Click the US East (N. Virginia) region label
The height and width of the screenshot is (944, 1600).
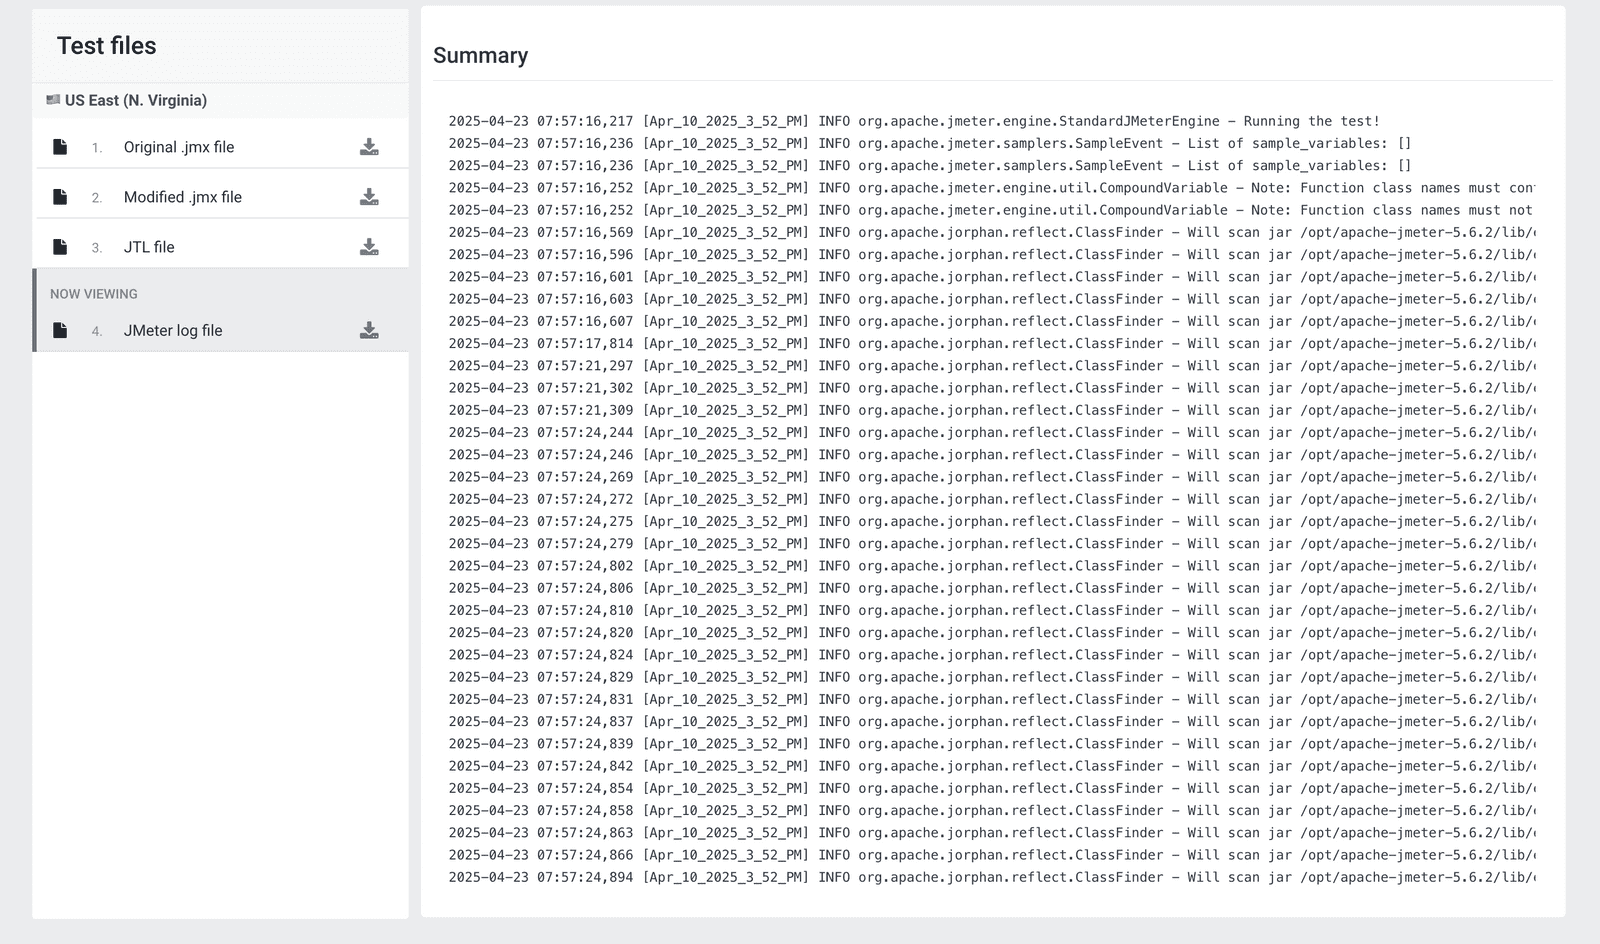pyautogui.click(x=136, y=100)
